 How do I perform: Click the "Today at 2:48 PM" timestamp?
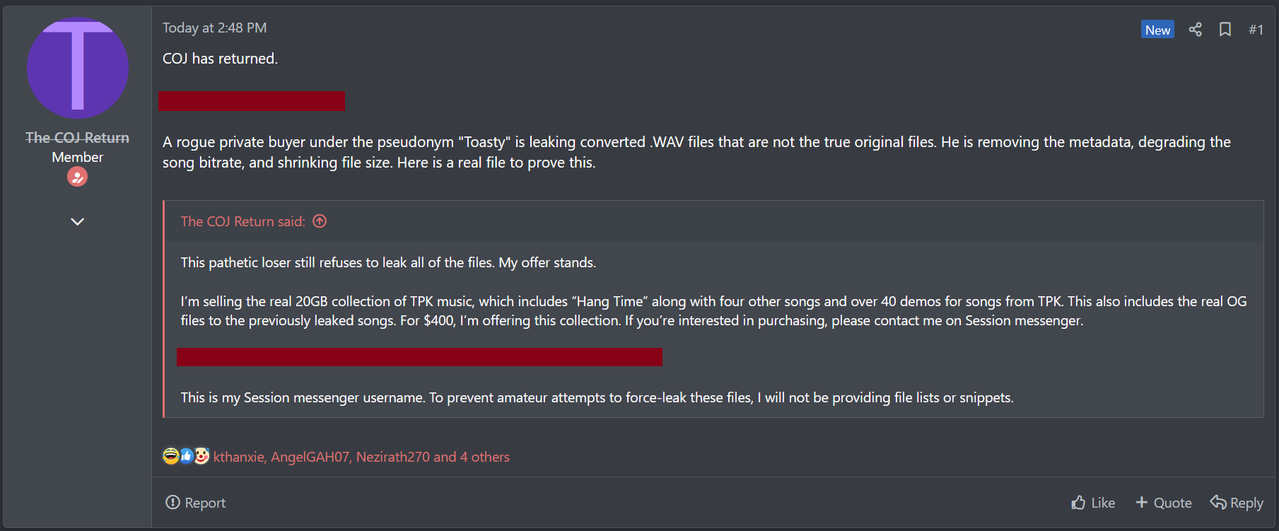tap(215, 28)
